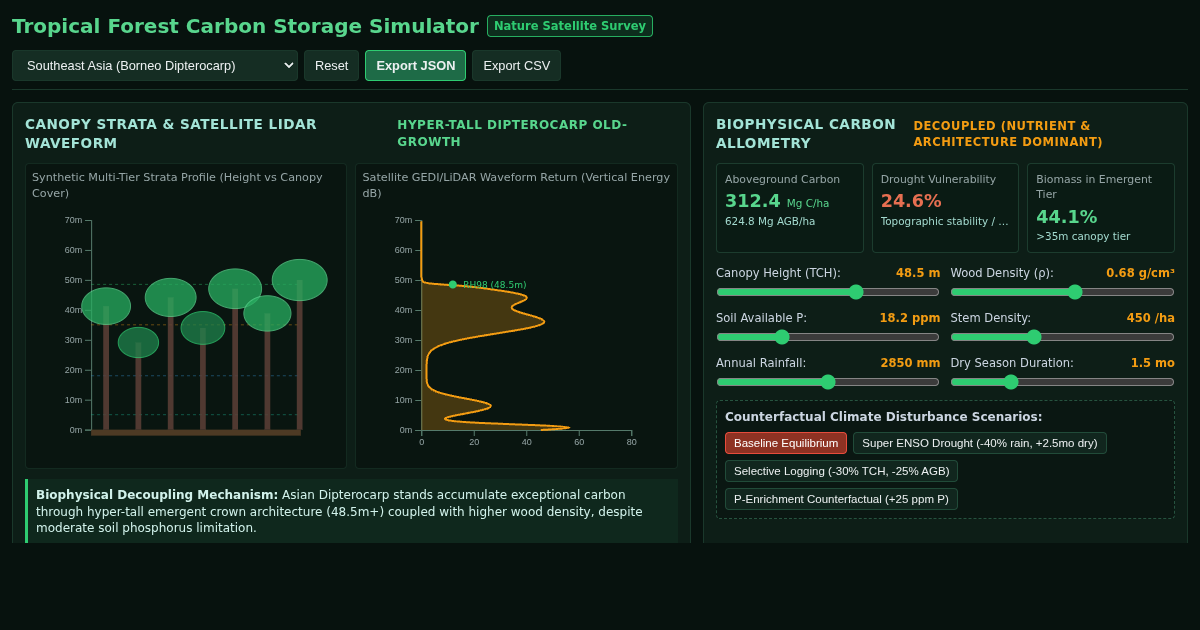Click the 44.1% emergent biomass value
This screenshot has width=1200, height=630.
(1066, 217)
